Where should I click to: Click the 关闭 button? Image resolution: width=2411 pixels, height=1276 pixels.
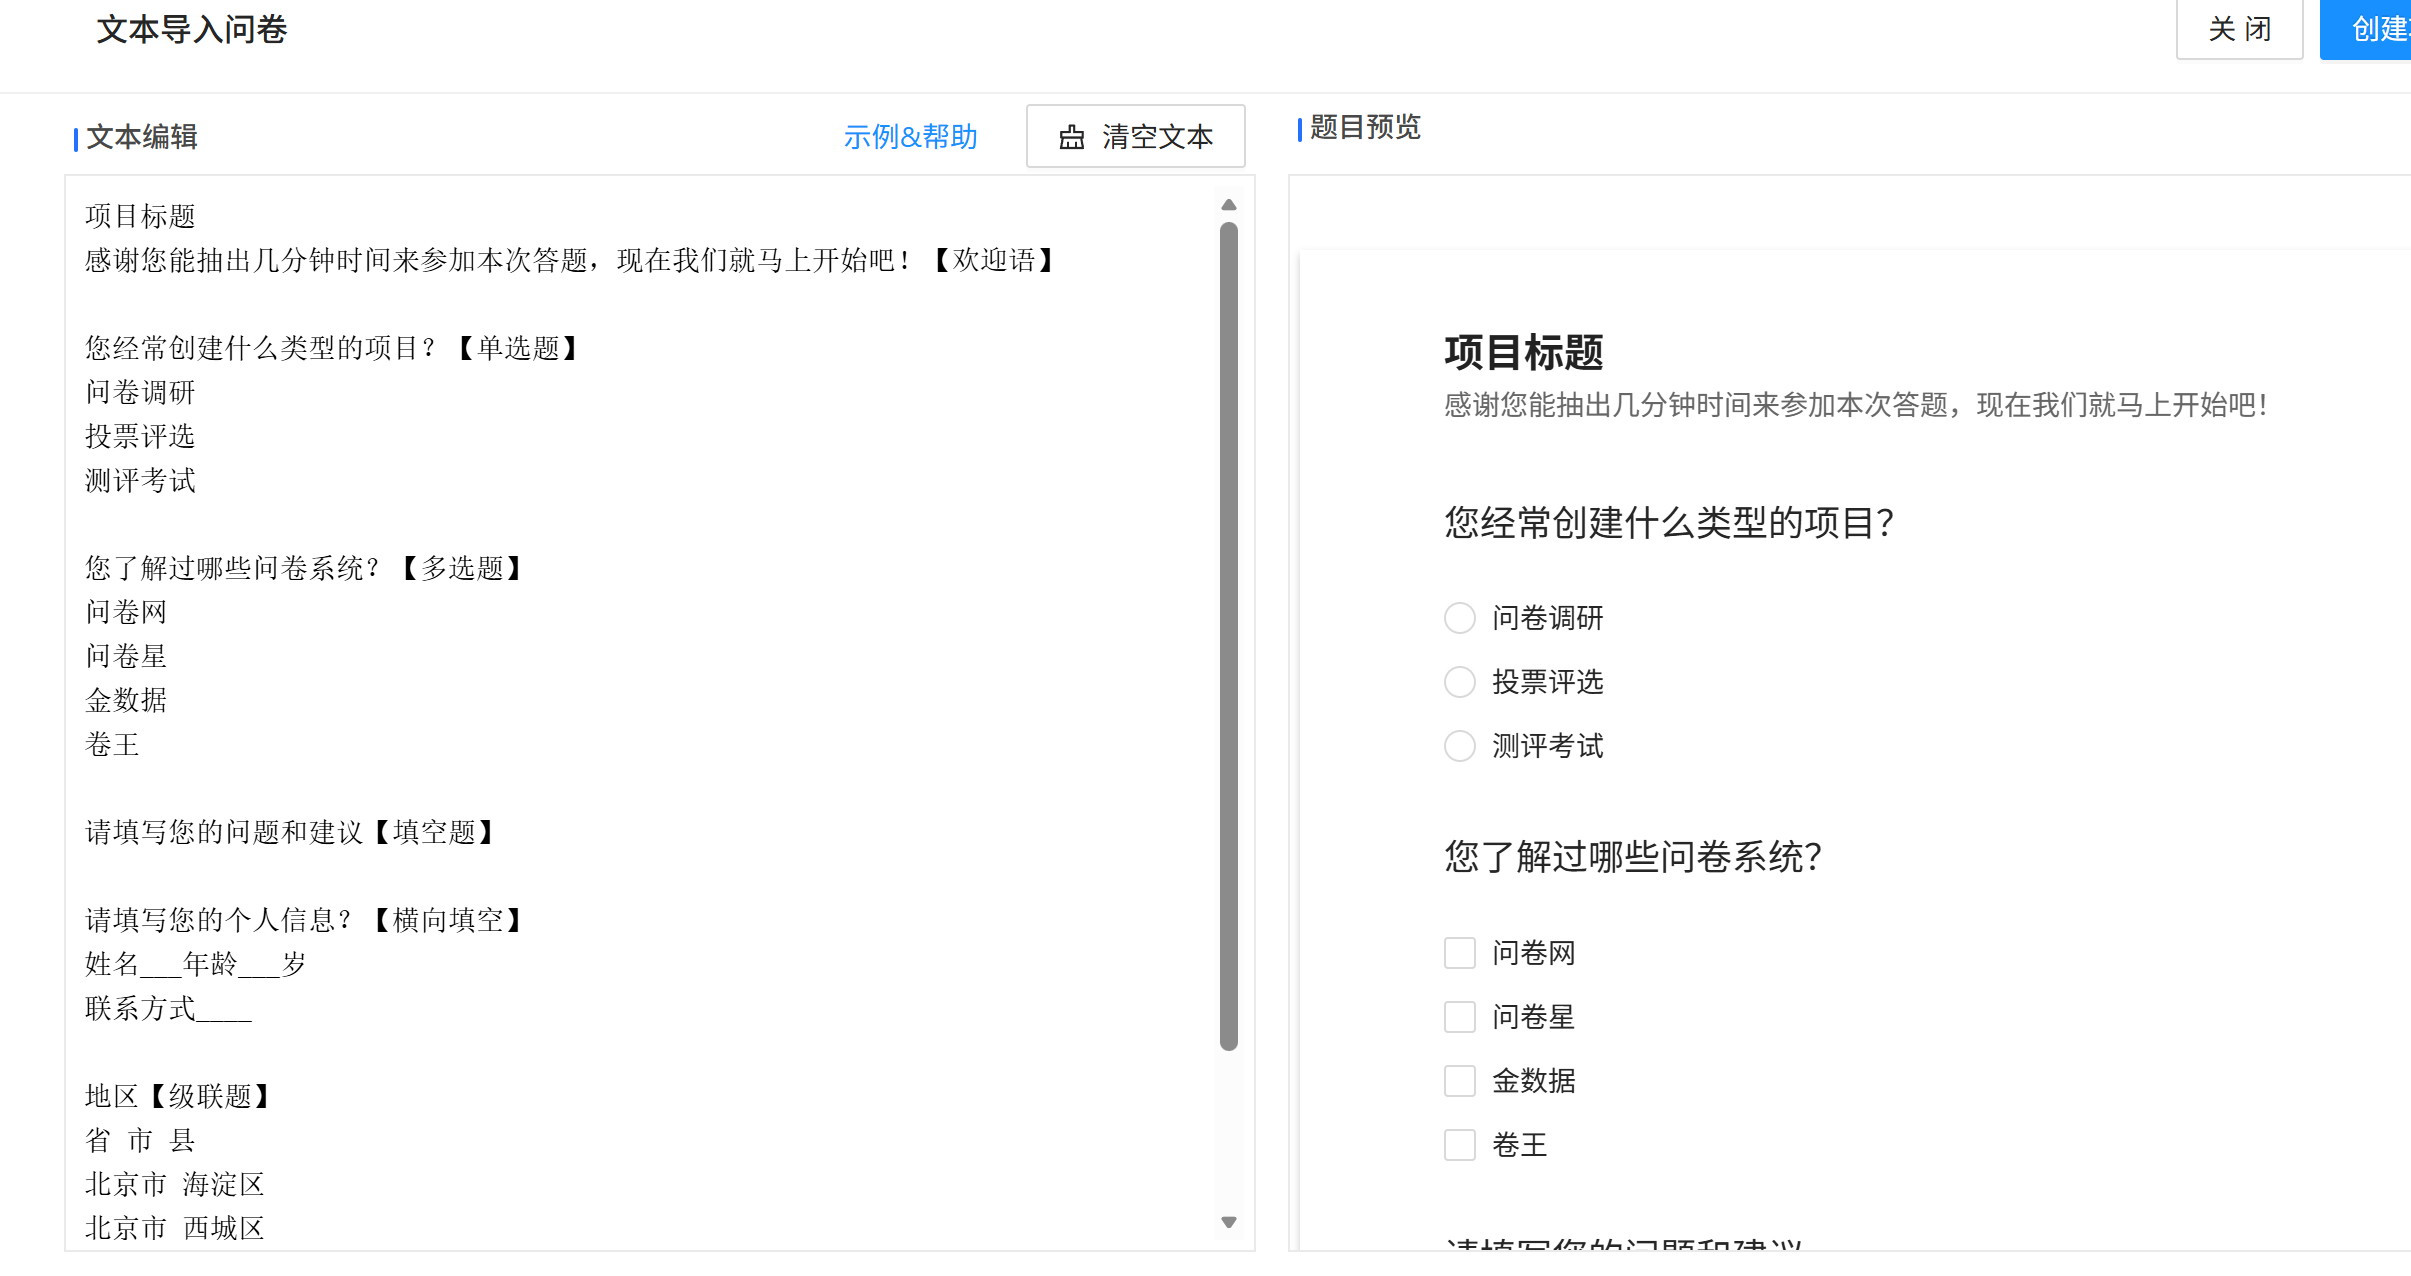2239,29
